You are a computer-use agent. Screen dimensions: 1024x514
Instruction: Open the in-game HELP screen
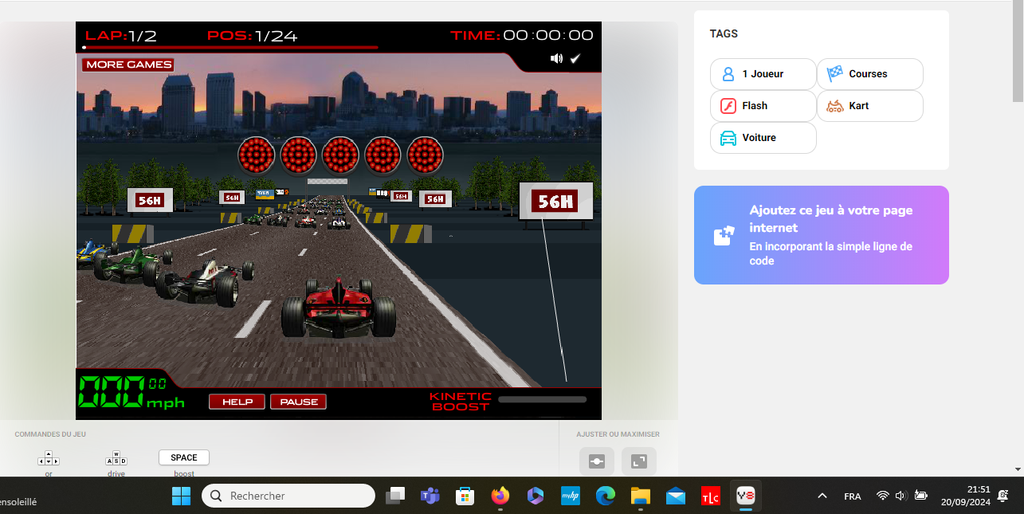tap(237, 402)
